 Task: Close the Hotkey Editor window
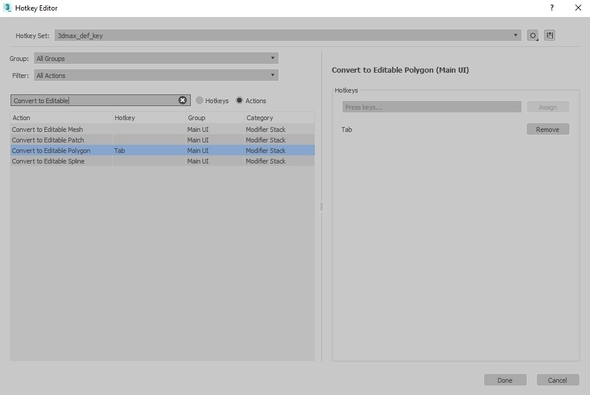tap(578, 8)
